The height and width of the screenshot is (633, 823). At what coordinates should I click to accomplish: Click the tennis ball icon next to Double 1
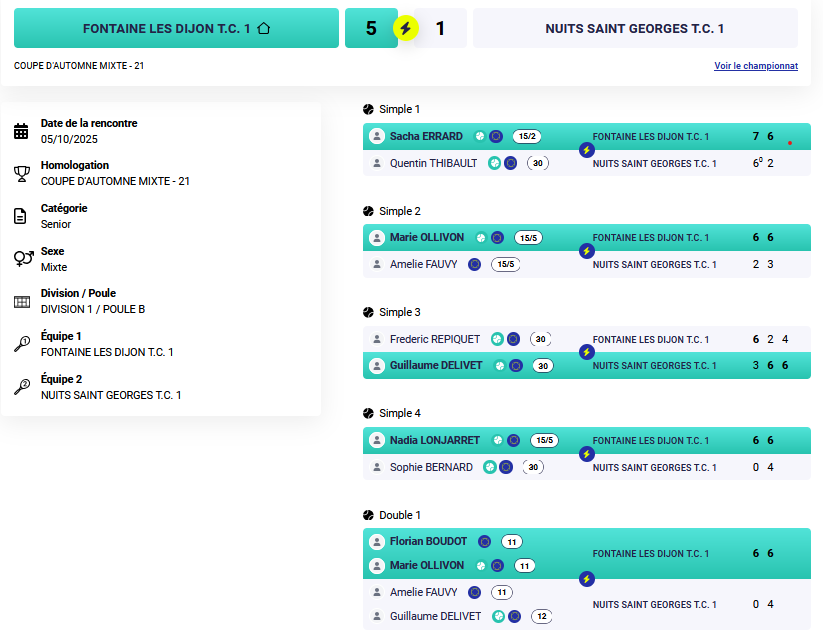pyautogui.click(x=368, y=515)
